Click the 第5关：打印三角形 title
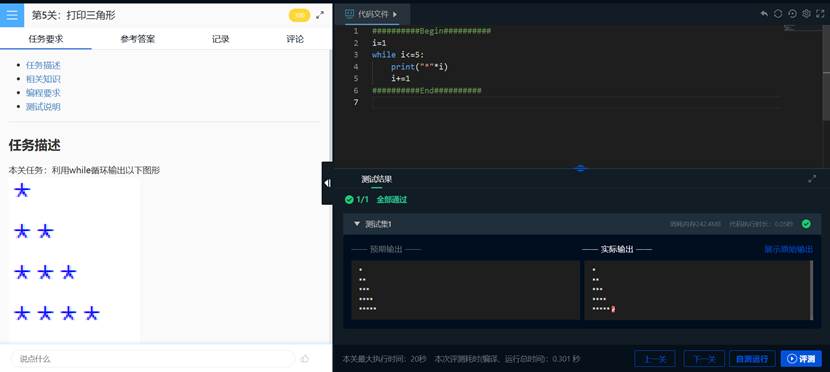Viewport: 830px width, 372px height. point(73,15)
